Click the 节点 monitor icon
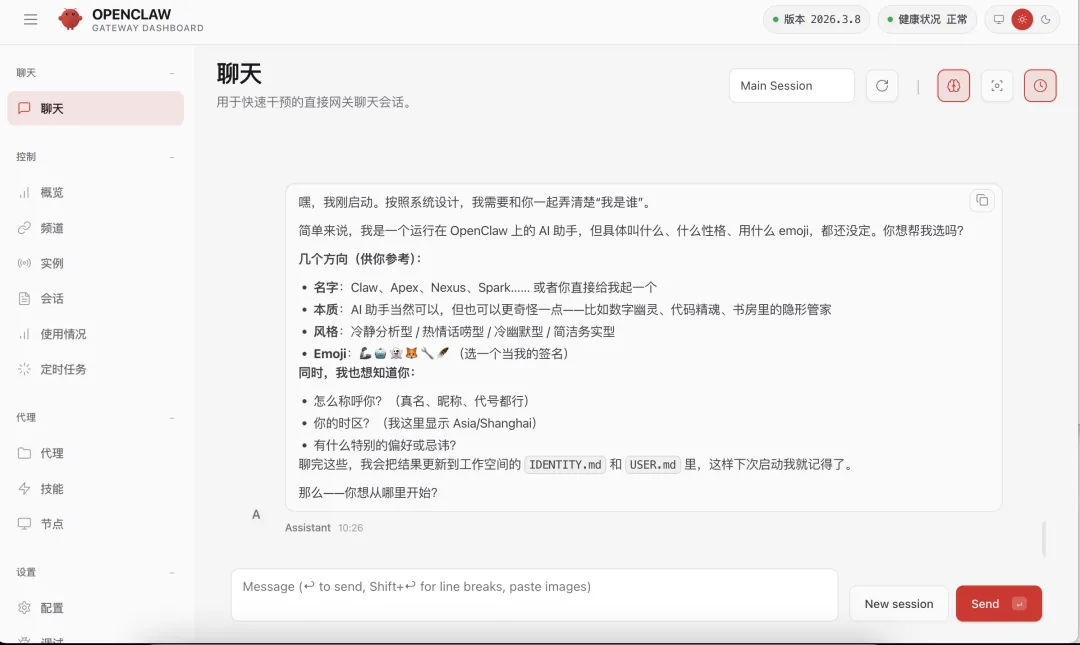 [x=24, y=524]
